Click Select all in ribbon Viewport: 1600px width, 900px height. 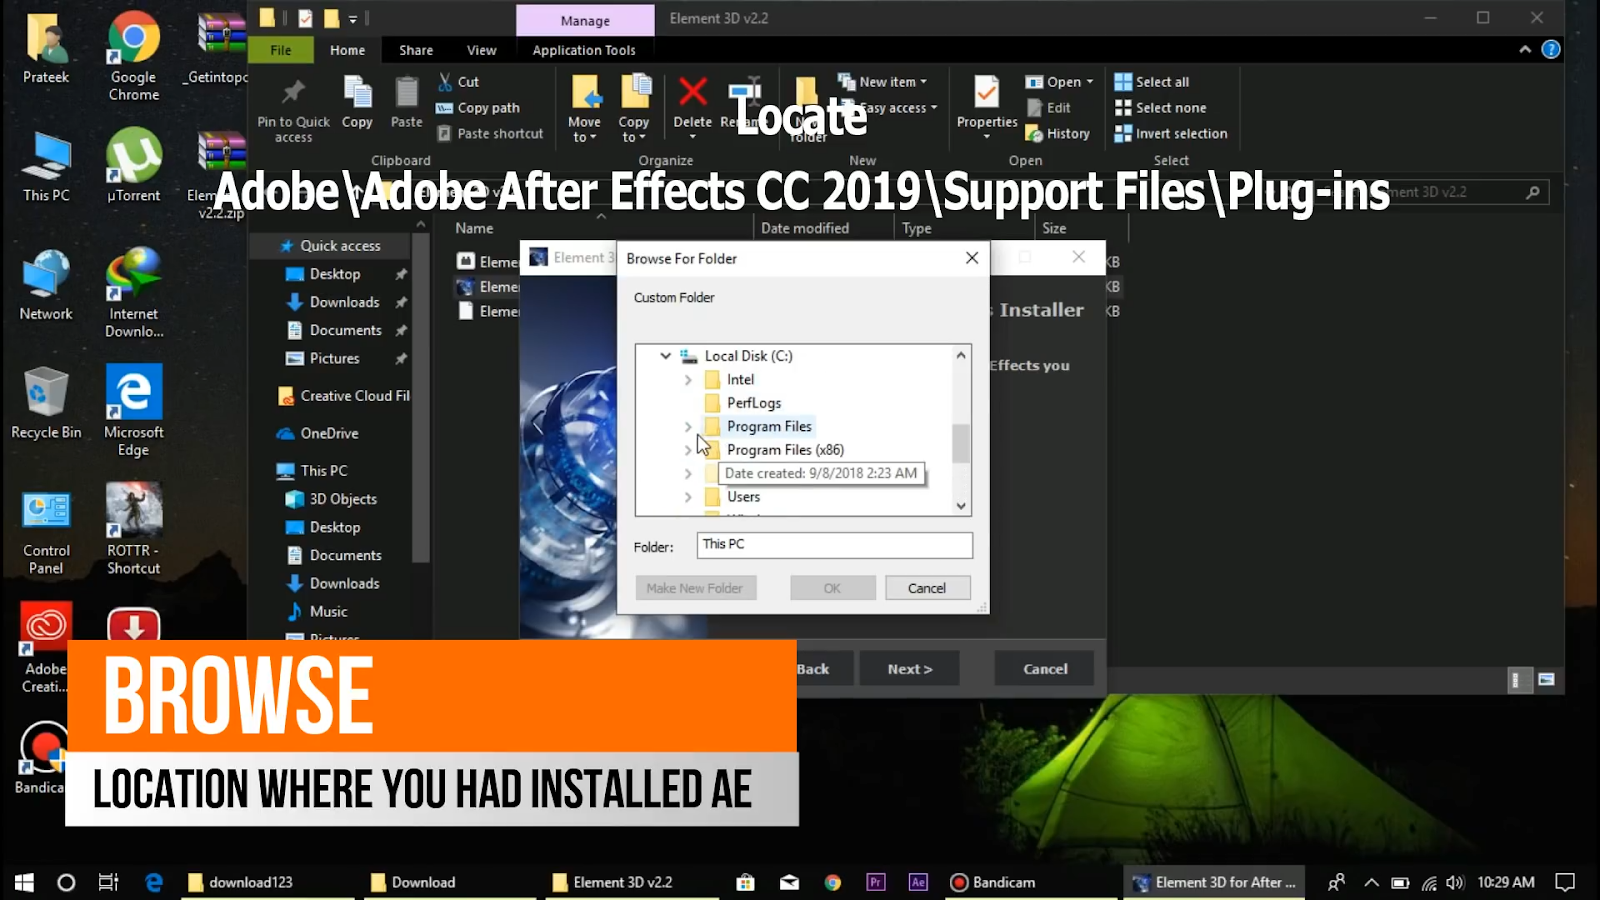[x=1152, y=82]
